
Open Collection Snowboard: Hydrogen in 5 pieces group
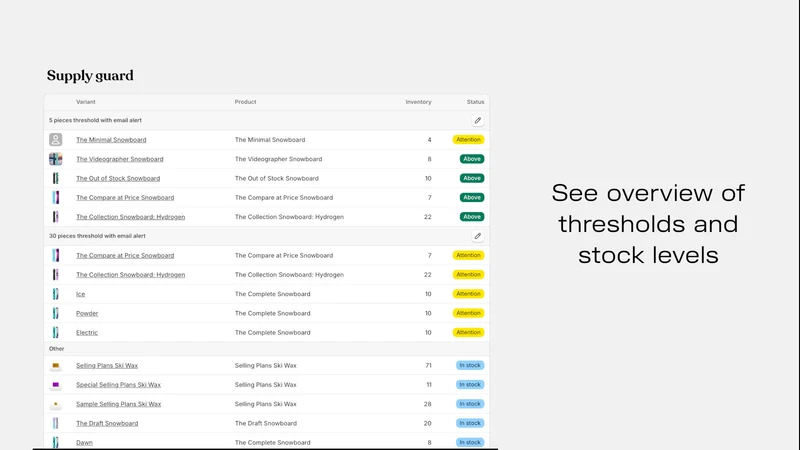click(131, 217)
